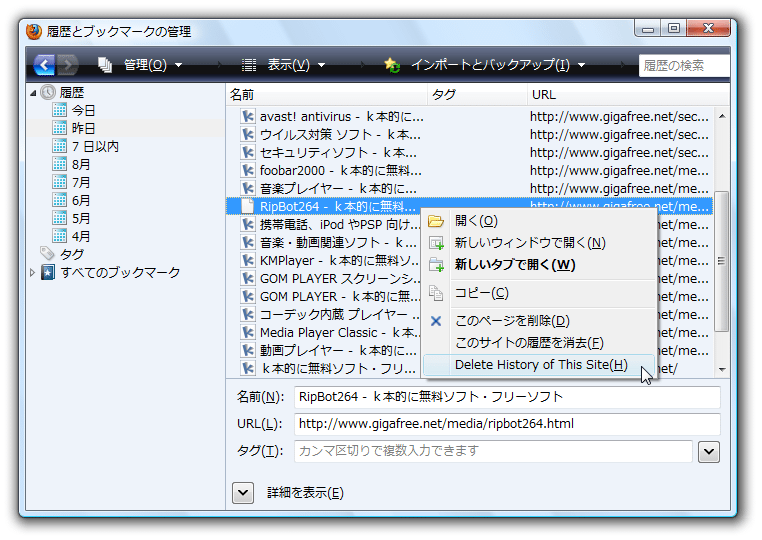Click the star icon of すべてのブックマーク

[48, 272]
